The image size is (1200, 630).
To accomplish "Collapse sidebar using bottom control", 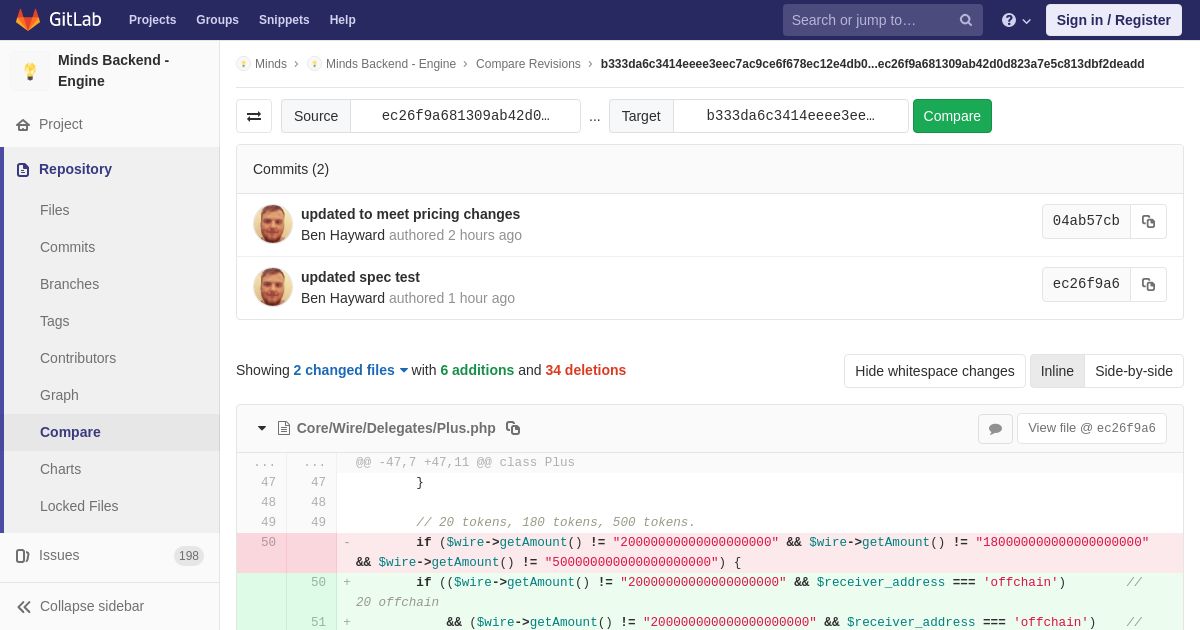I will (80, 606).
